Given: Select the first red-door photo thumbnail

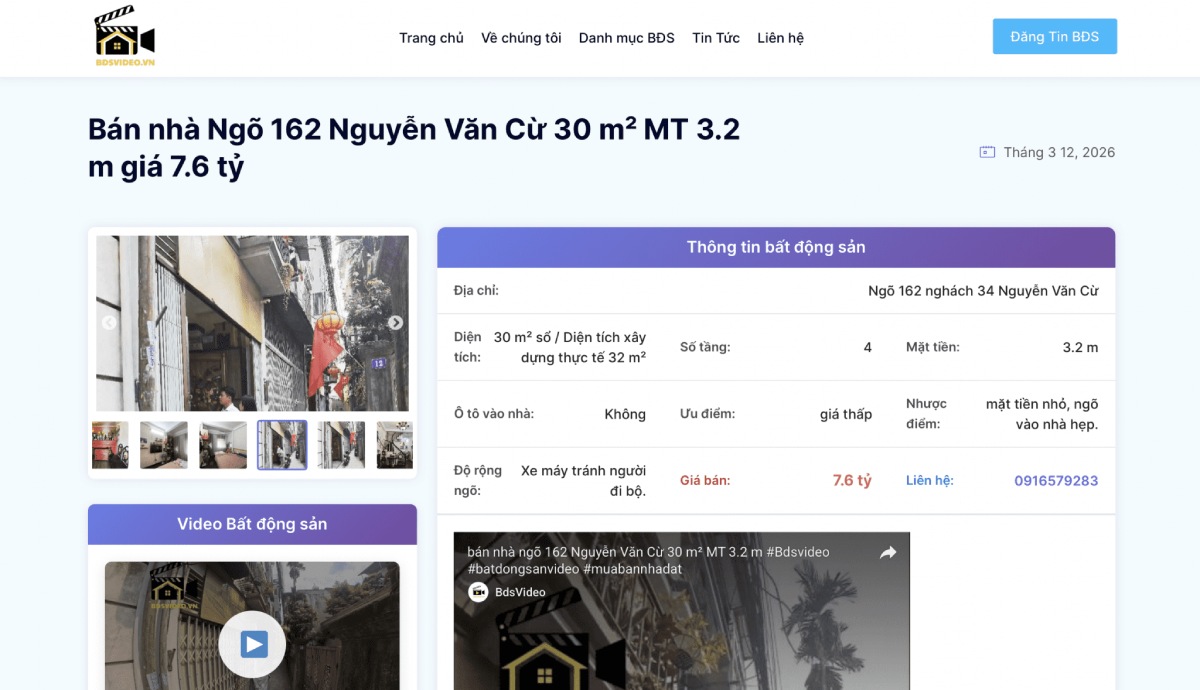Looking at the screenshot, I should pos(110,445).
